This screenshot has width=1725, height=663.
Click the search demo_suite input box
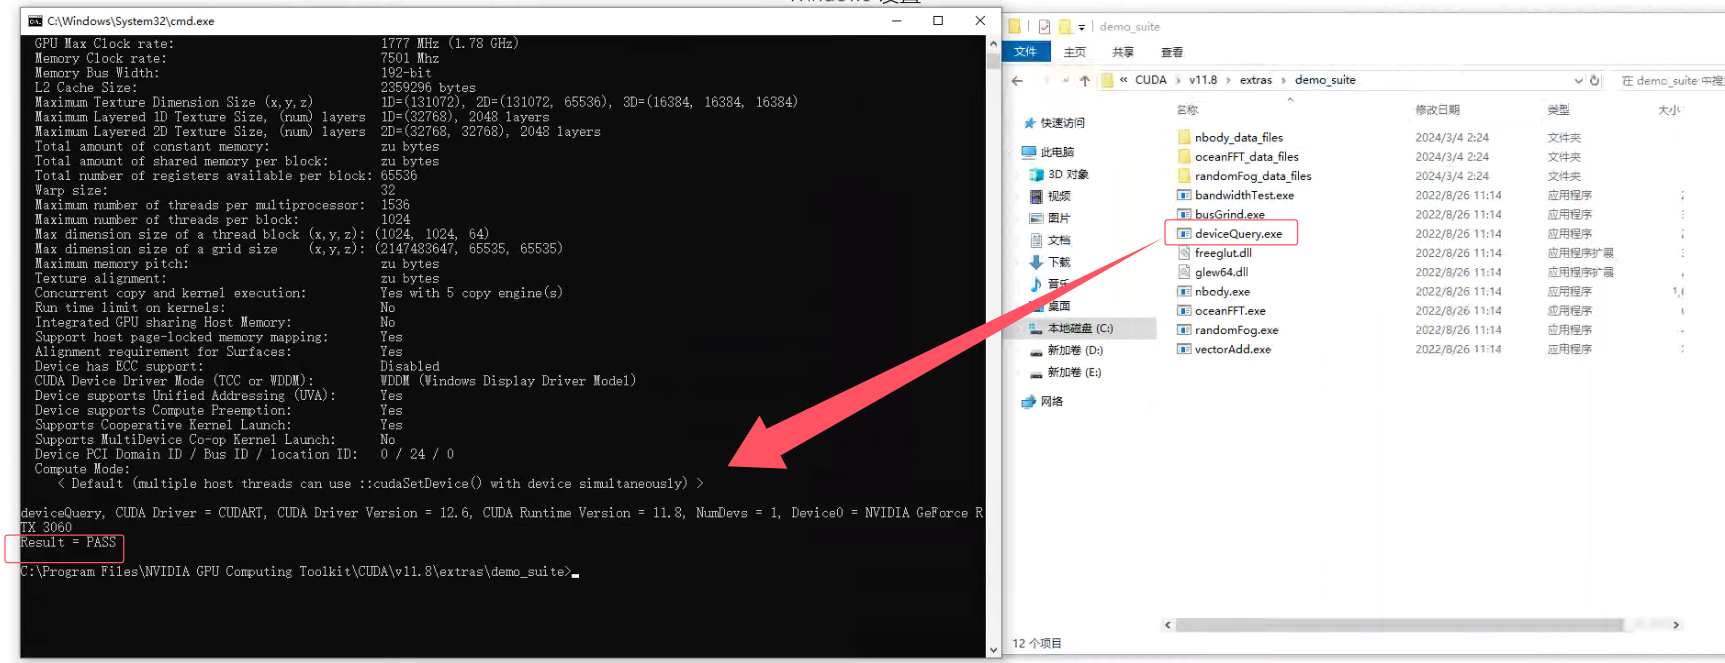tap(1670, 80)
